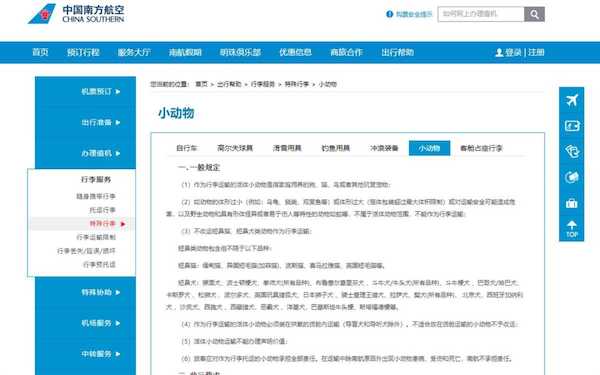Click the 一.一般规定 section heading
Viewport: 600px width, 375px height.
coord(199,168)
